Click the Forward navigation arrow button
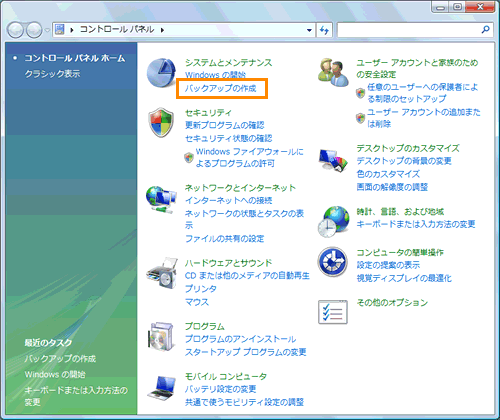This screenshot has height=420, width=500. tap(34, 30)
